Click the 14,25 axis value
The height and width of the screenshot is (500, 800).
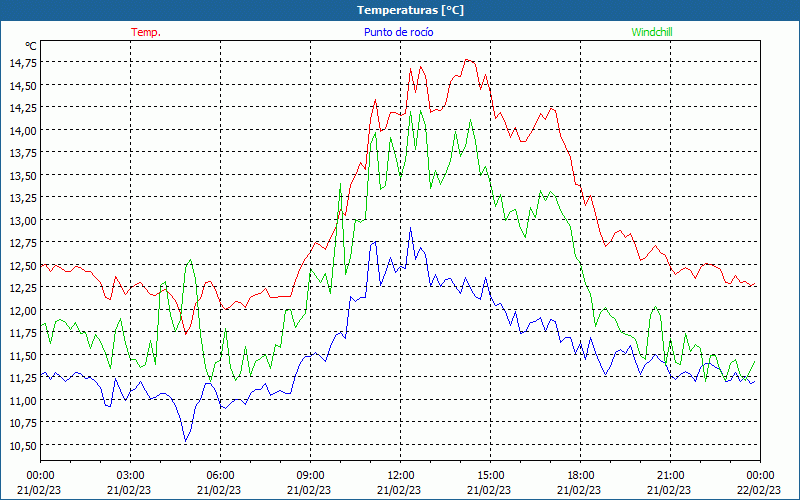[22, 108]
